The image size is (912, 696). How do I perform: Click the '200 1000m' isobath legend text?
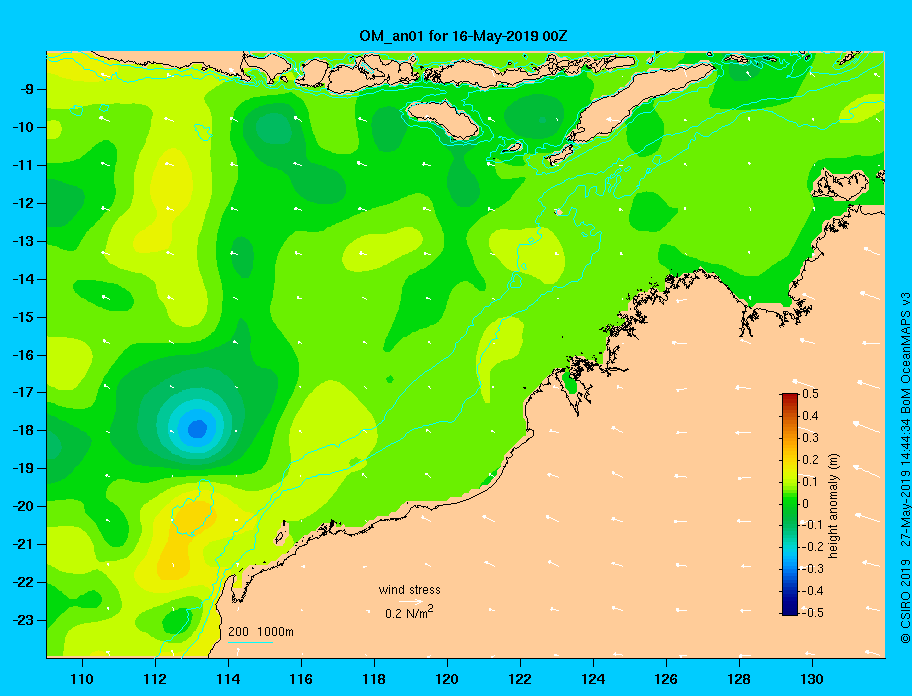[x=261, y=632]
